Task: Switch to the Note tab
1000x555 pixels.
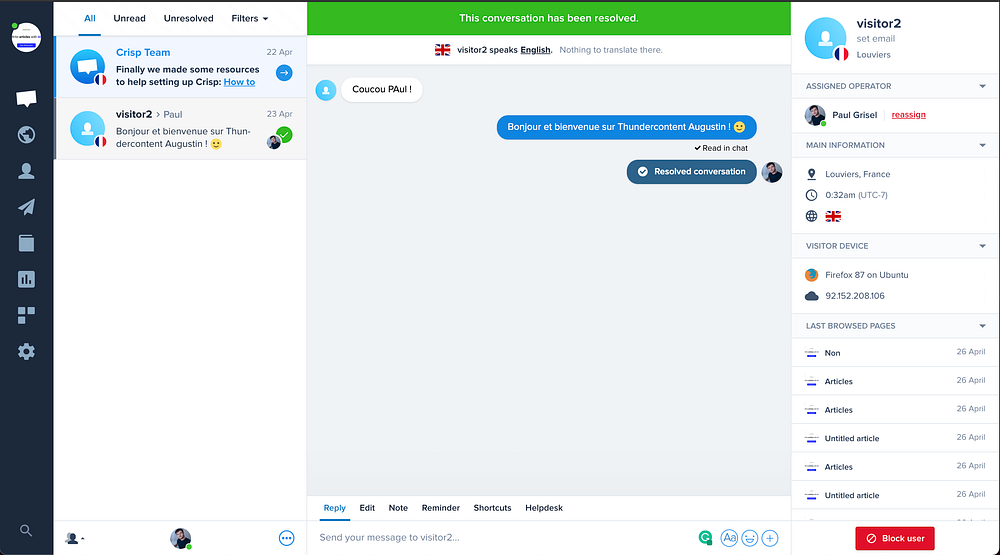Action: [398, 508]
